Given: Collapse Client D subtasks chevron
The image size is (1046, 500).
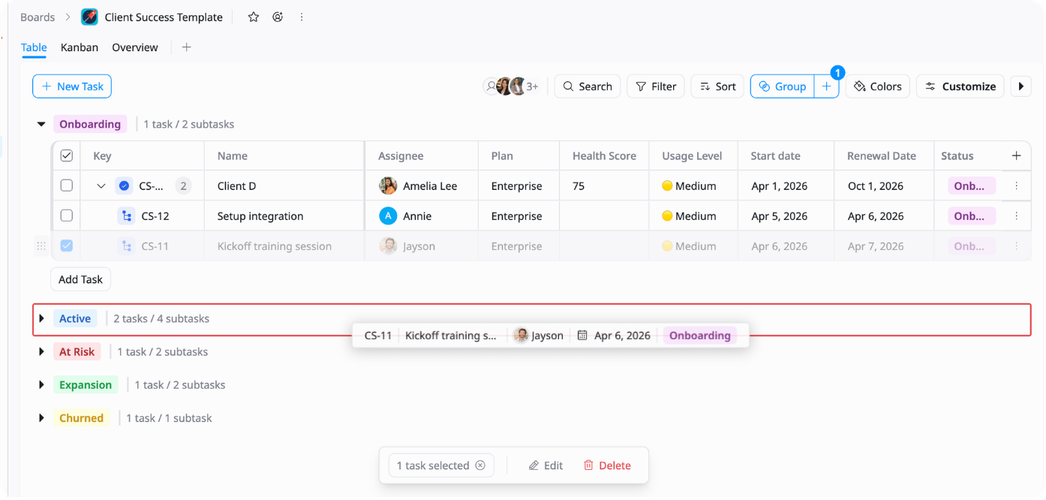Looking at the screenshot, I should 101,186.
